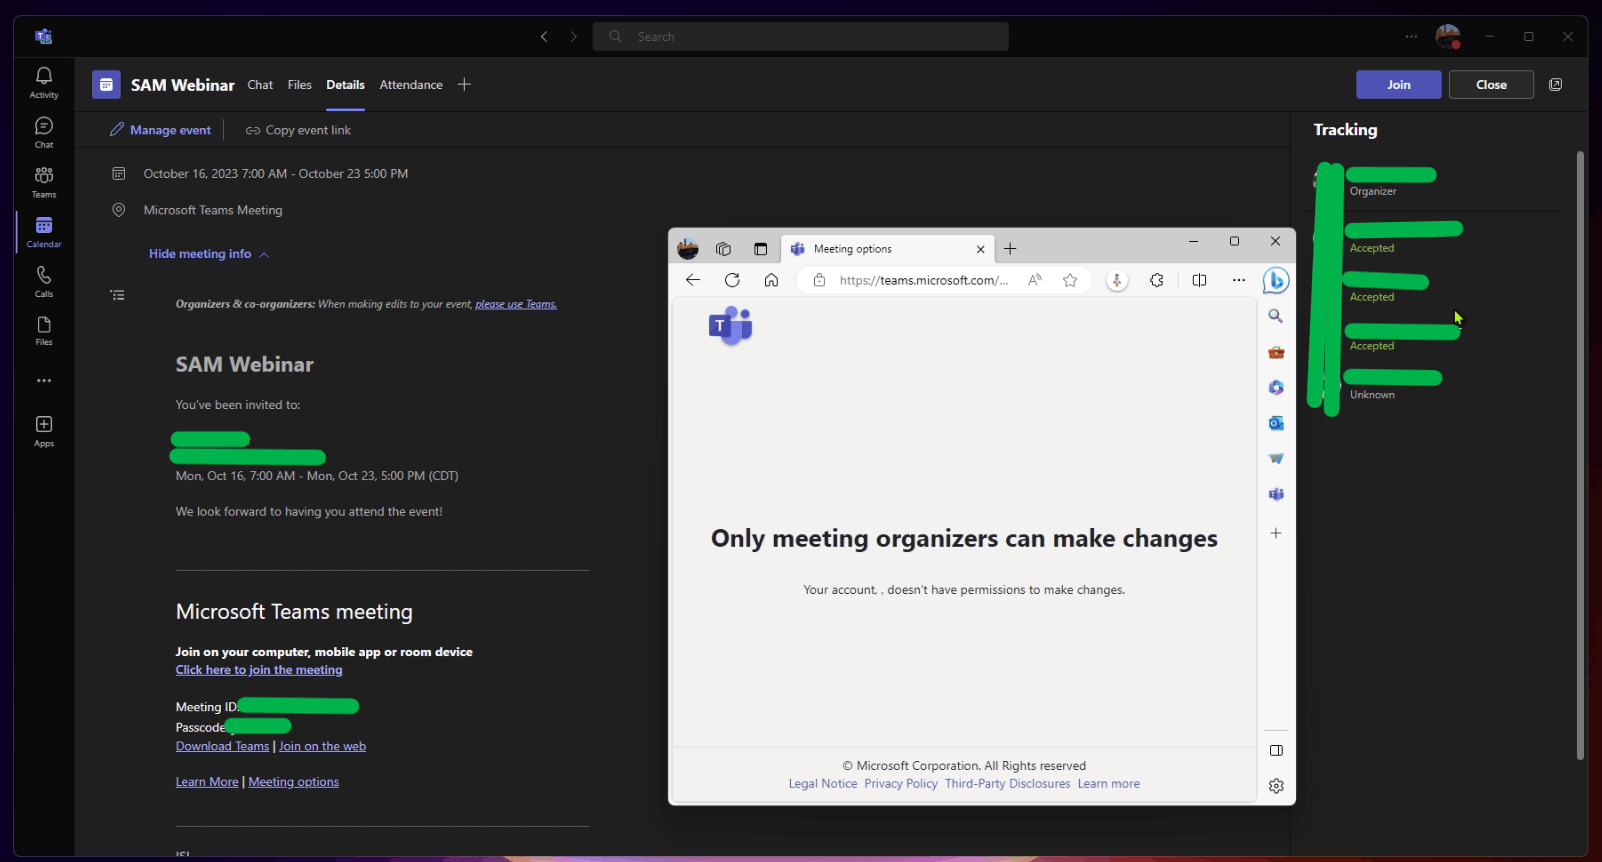Refresh the Meeting options page
The height and width of the screenshot is (862, 1602).
tap(732, 280)
